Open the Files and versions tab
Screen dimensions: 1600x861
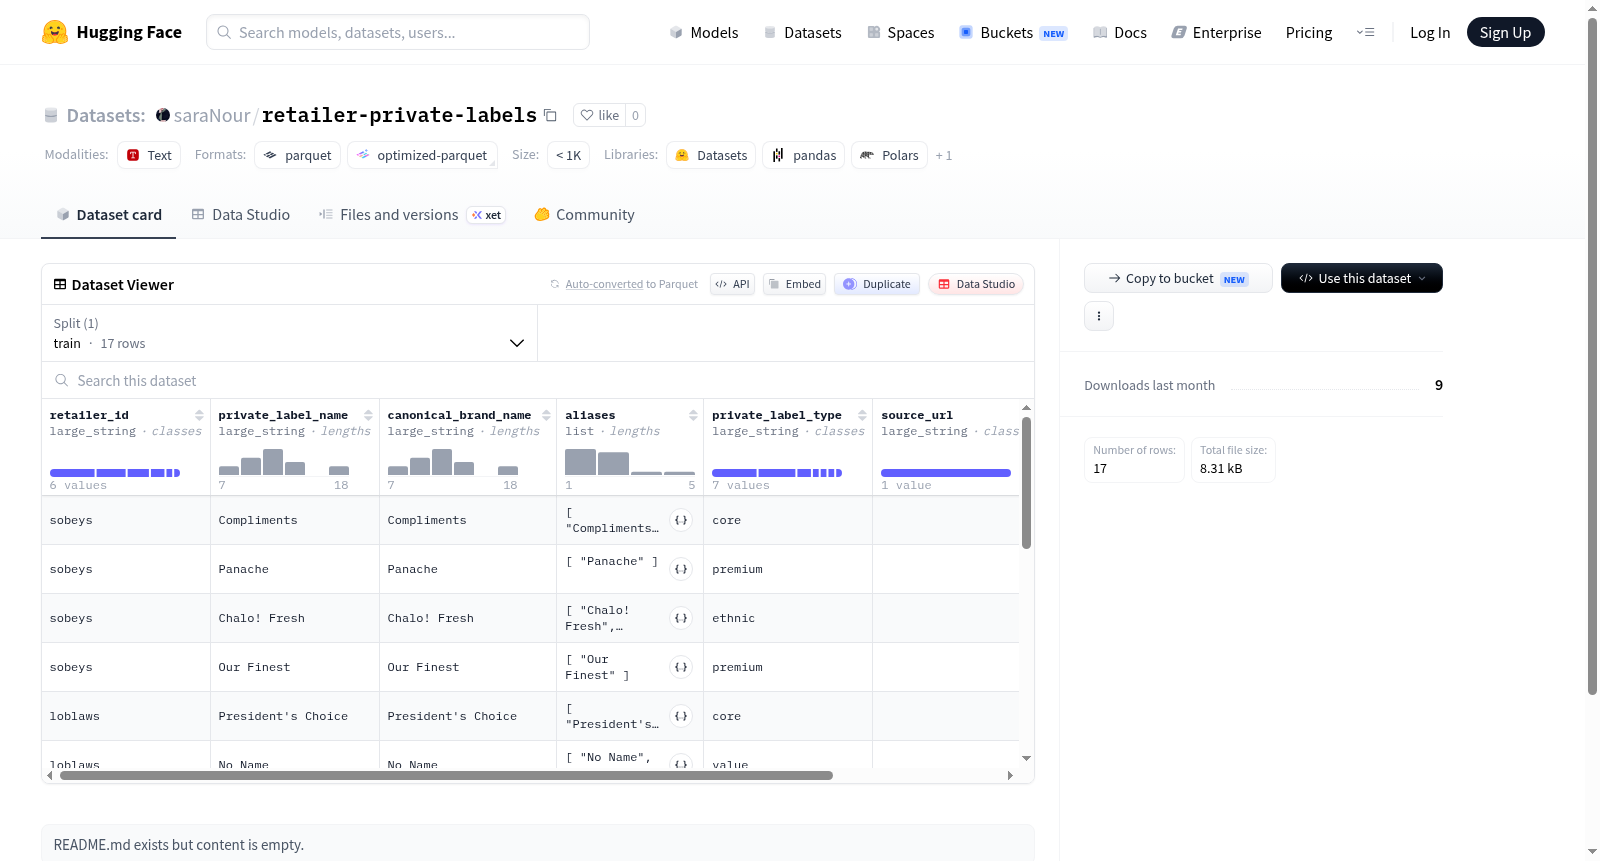(x=412, y=214)
